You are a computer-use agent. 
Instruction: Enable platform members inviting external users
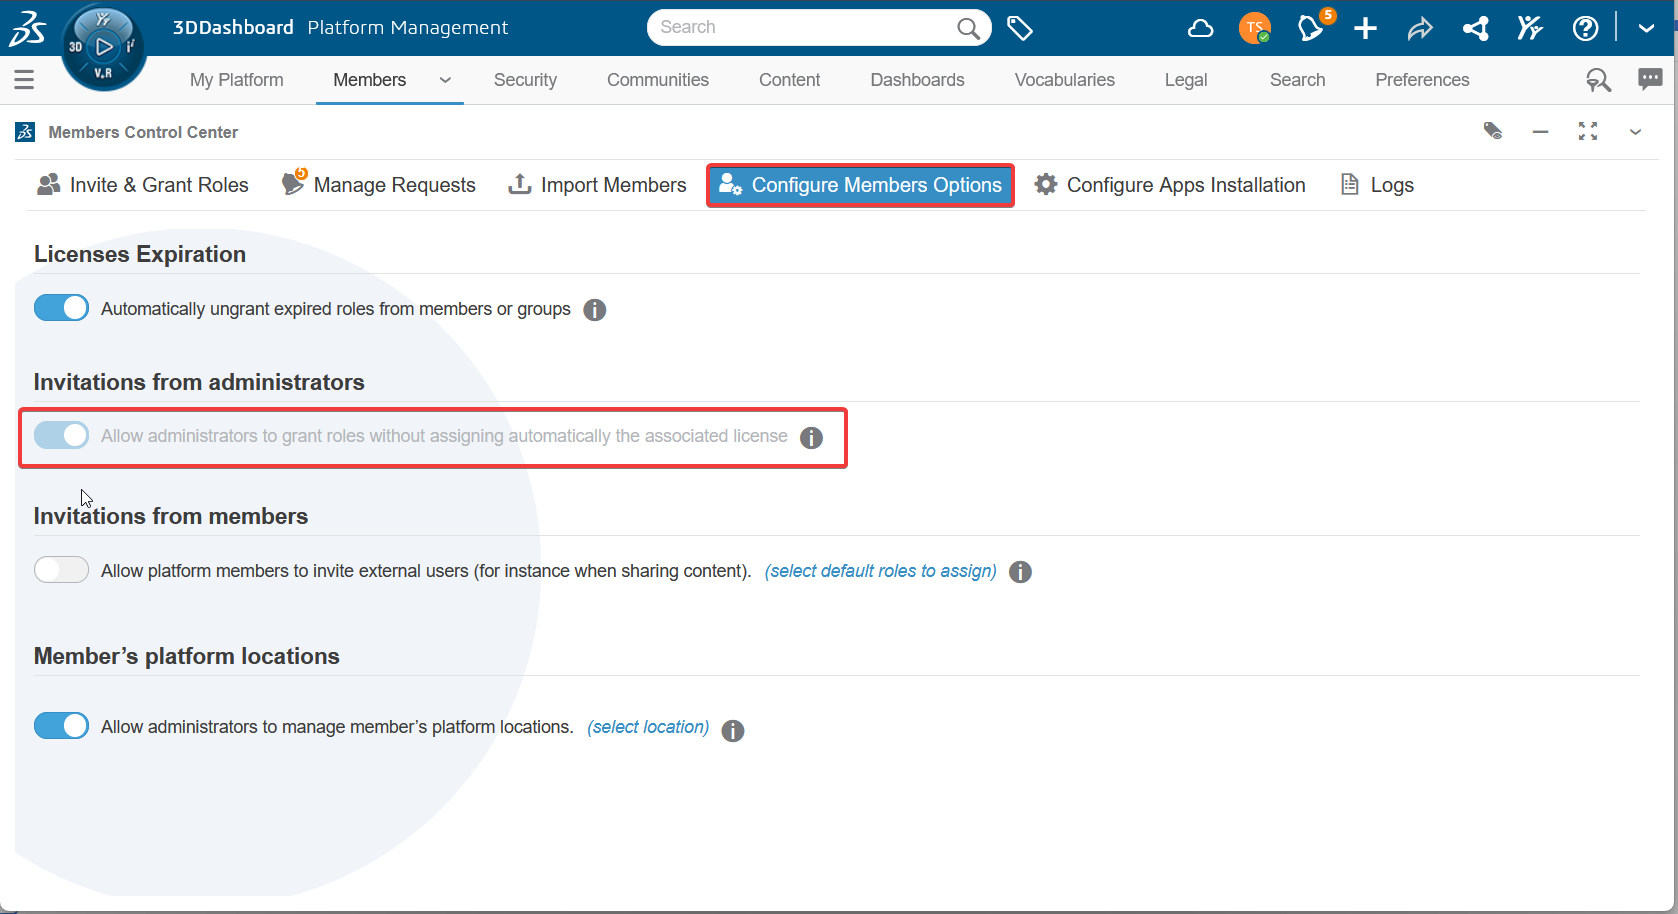point(62,570)
